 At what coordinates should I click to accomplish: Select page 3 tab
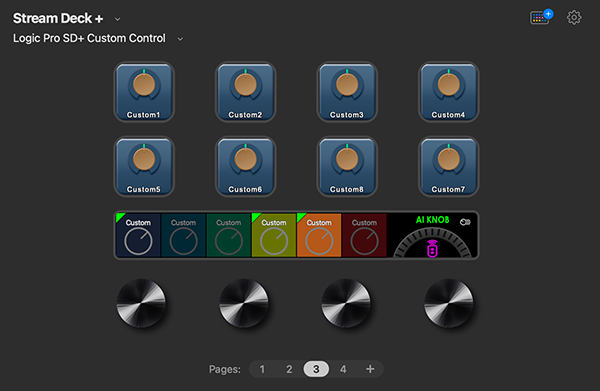click(x=316, y=369)
